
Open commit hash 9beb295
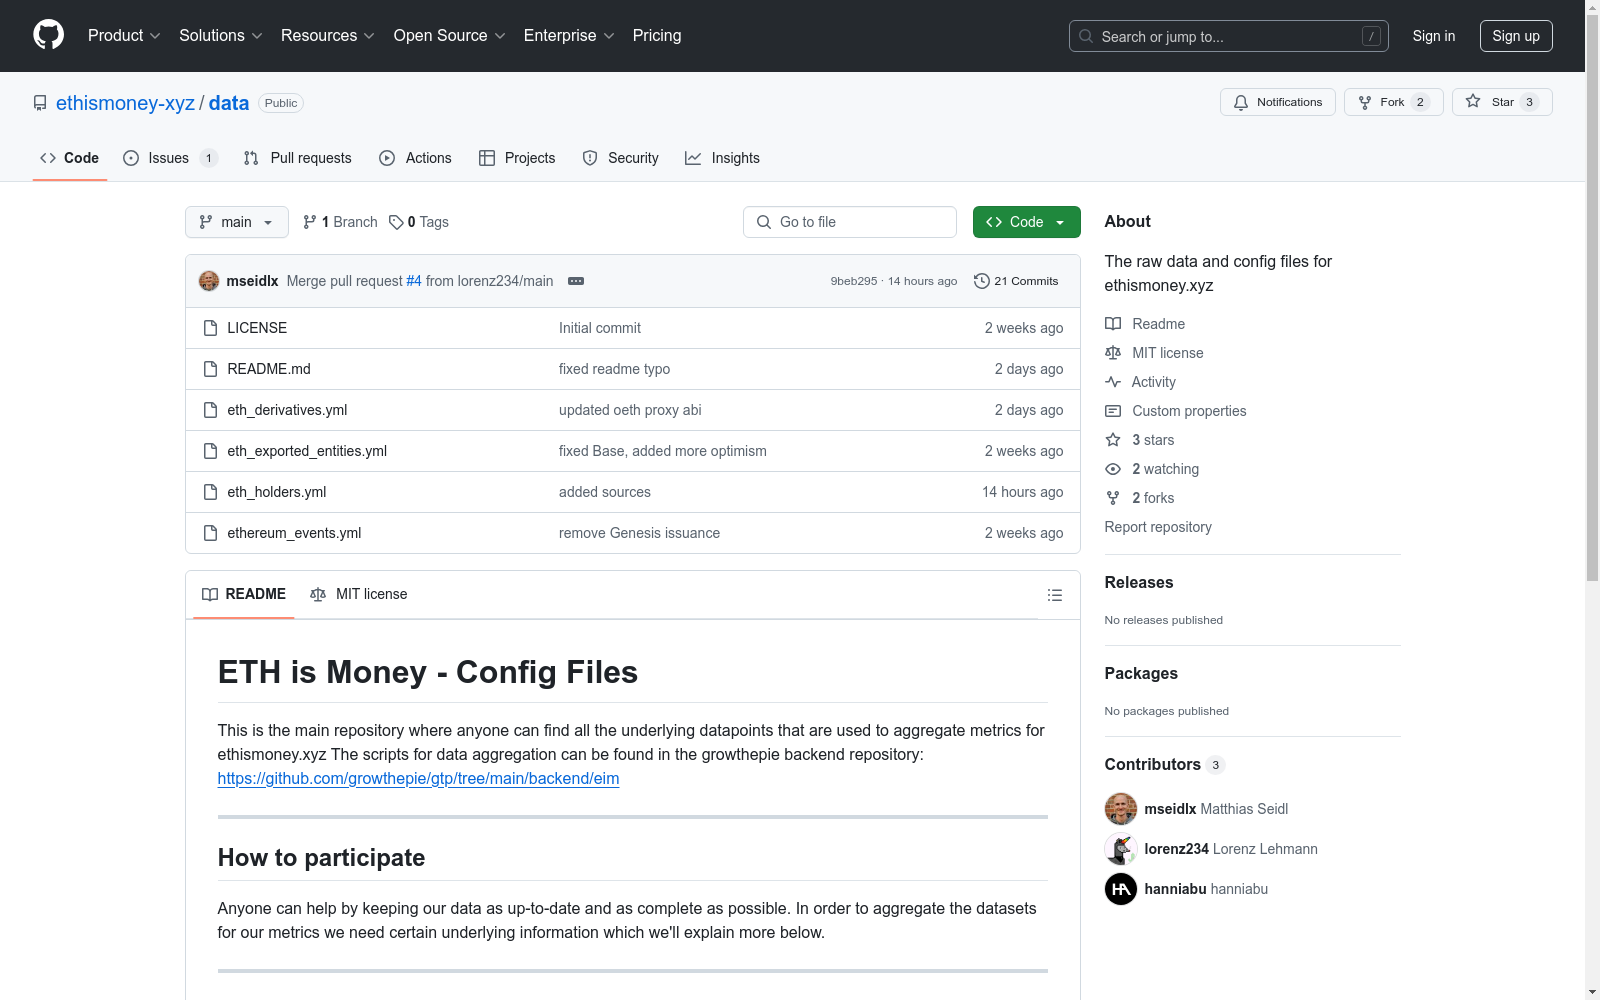click(x=853, y=281)
